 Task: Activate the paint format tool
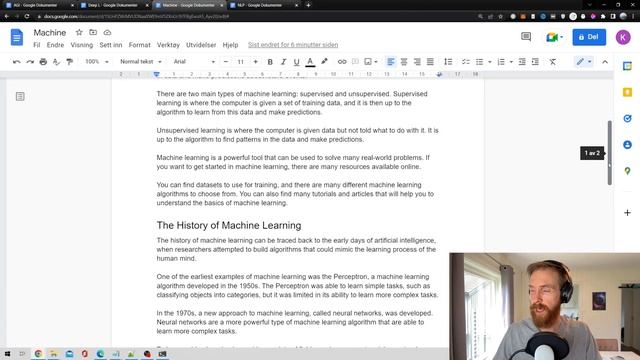click(70, 62)
